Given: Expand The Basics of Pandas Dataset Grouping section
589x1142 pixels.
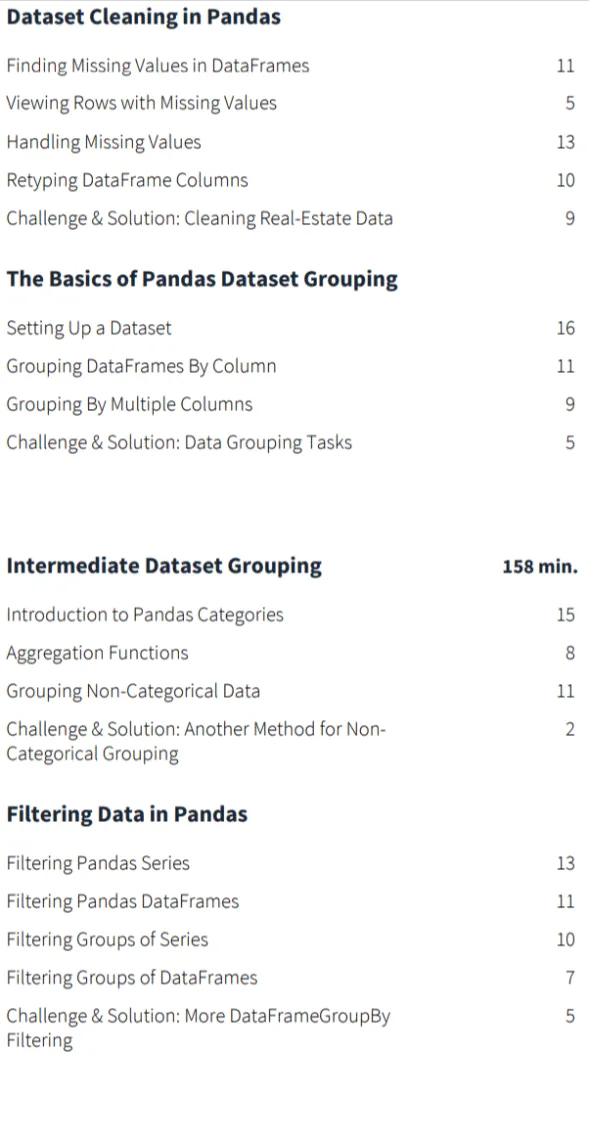Looking at the screenshot, I should pos(202,280).
